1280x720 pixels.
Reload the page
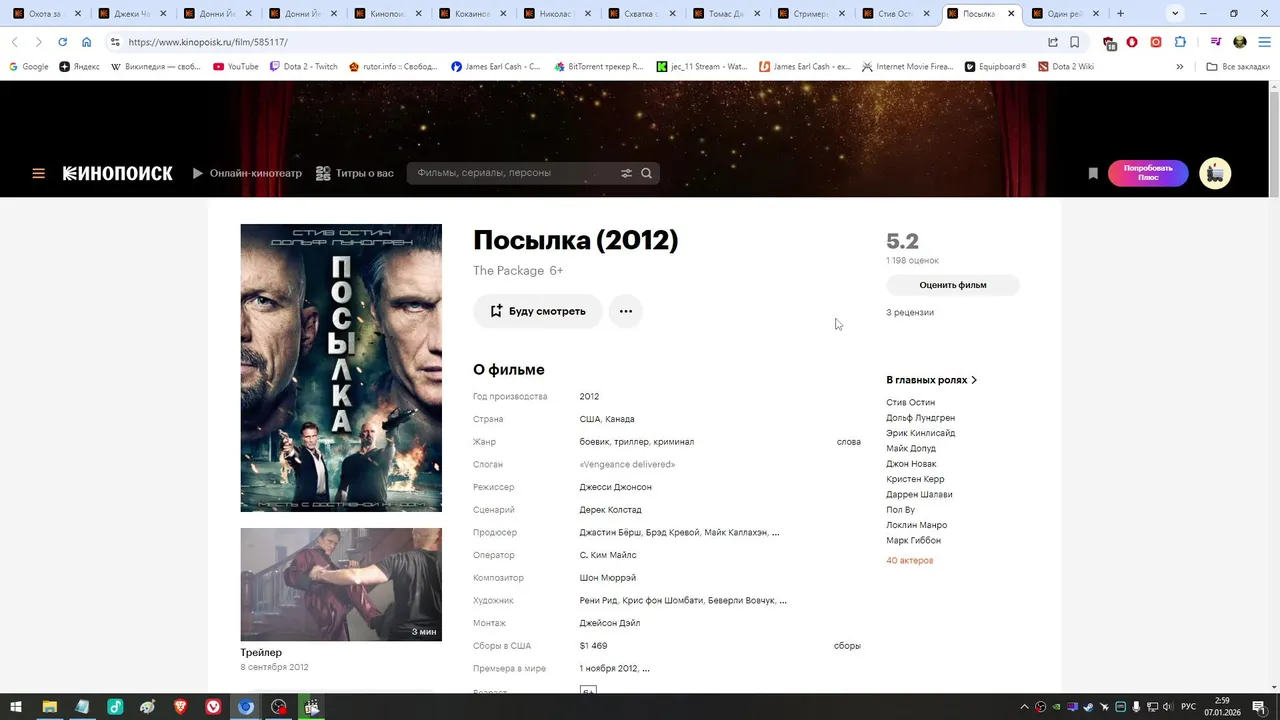click(x=62, y=42)
